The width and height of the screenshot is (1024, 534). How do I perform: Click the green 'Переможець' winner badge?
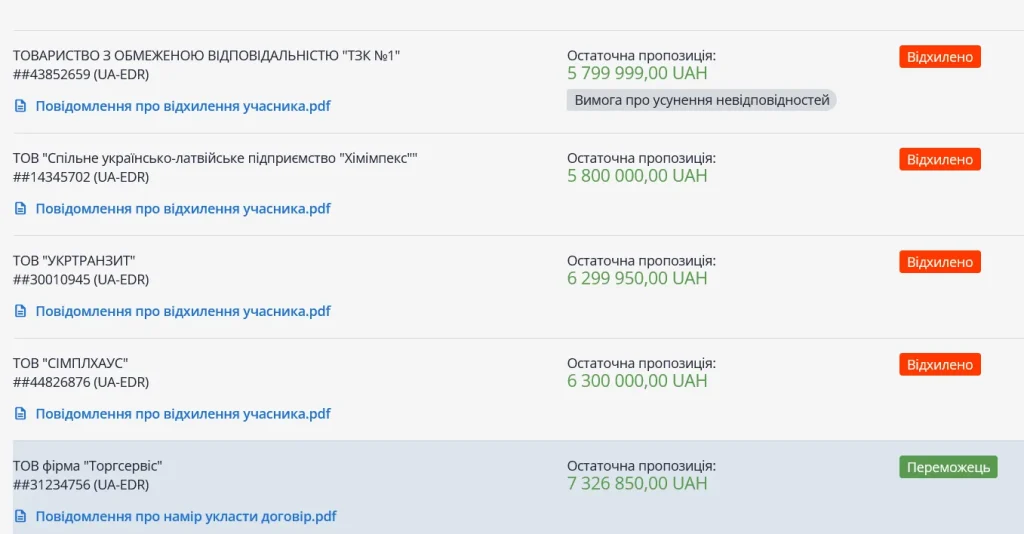pyautogui.click(x=947, y=467)
